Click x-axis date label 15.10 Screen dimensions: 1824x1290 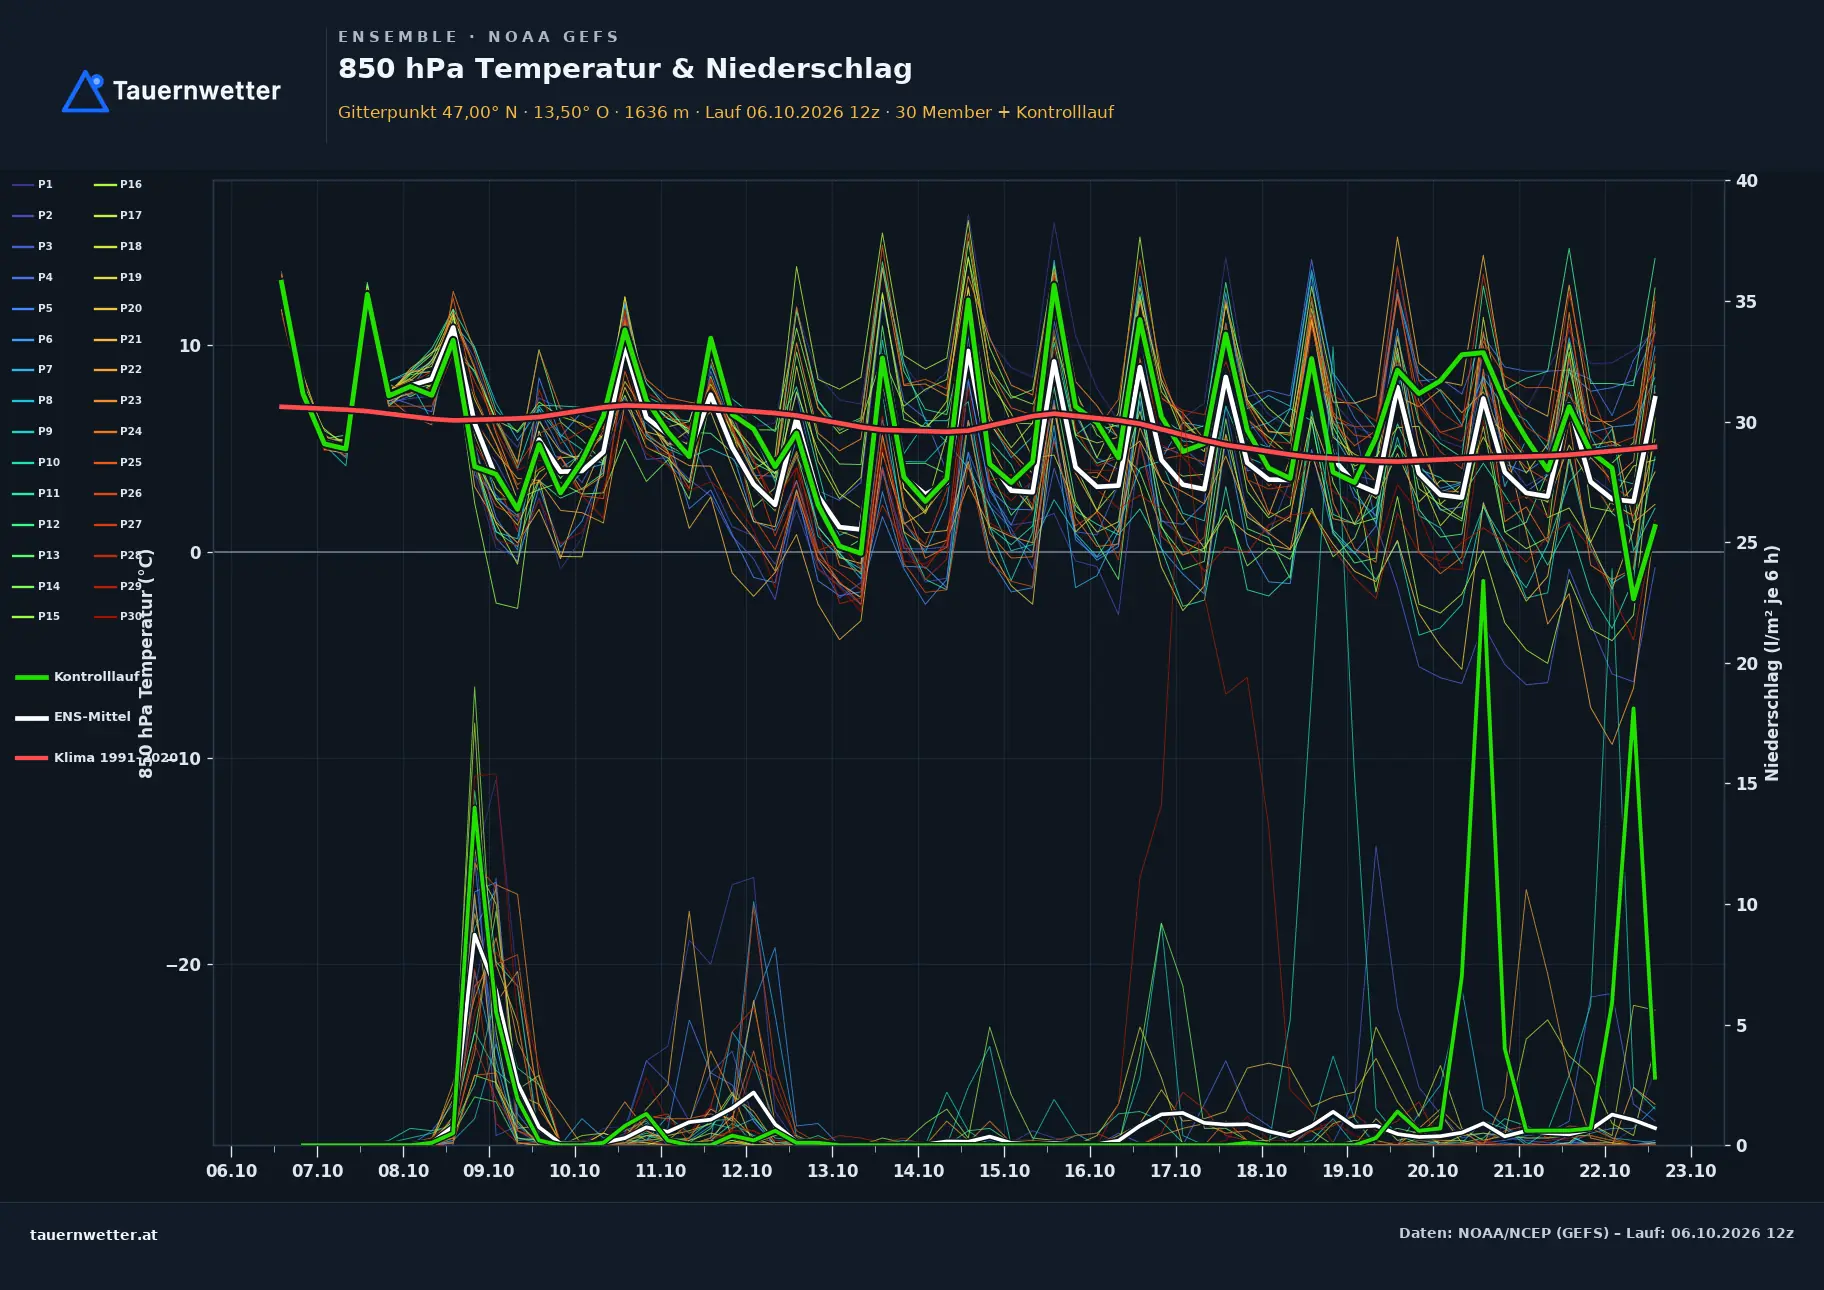pos(1004,1171)
